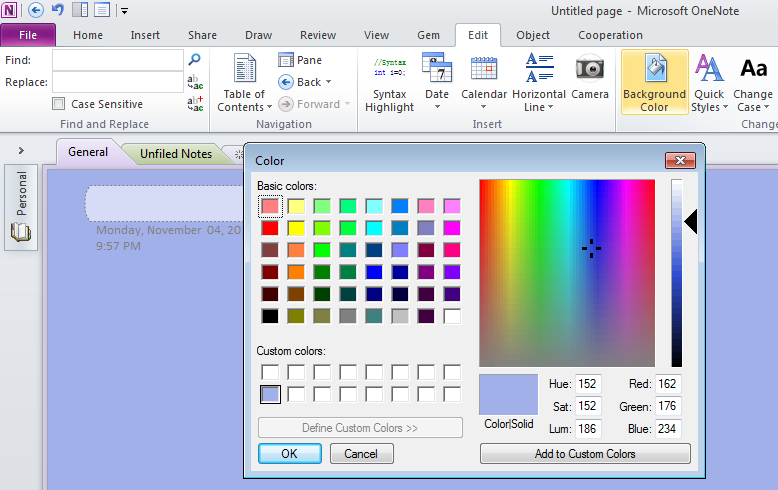
Task: Click the Syntax Highlight icon
Action: point(389,68)
